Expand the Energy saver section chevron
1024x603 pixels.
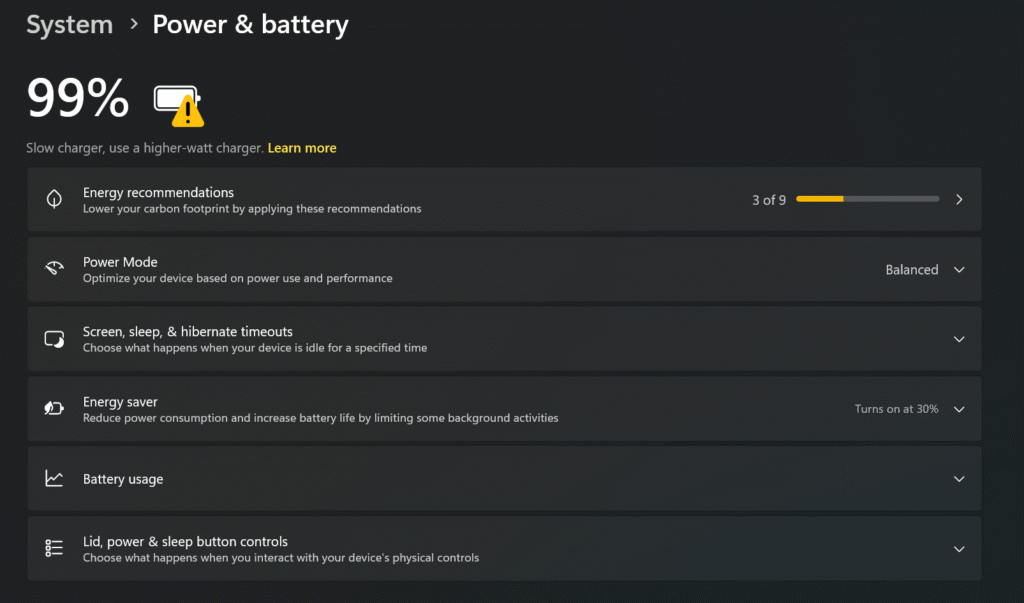(959, 409)
